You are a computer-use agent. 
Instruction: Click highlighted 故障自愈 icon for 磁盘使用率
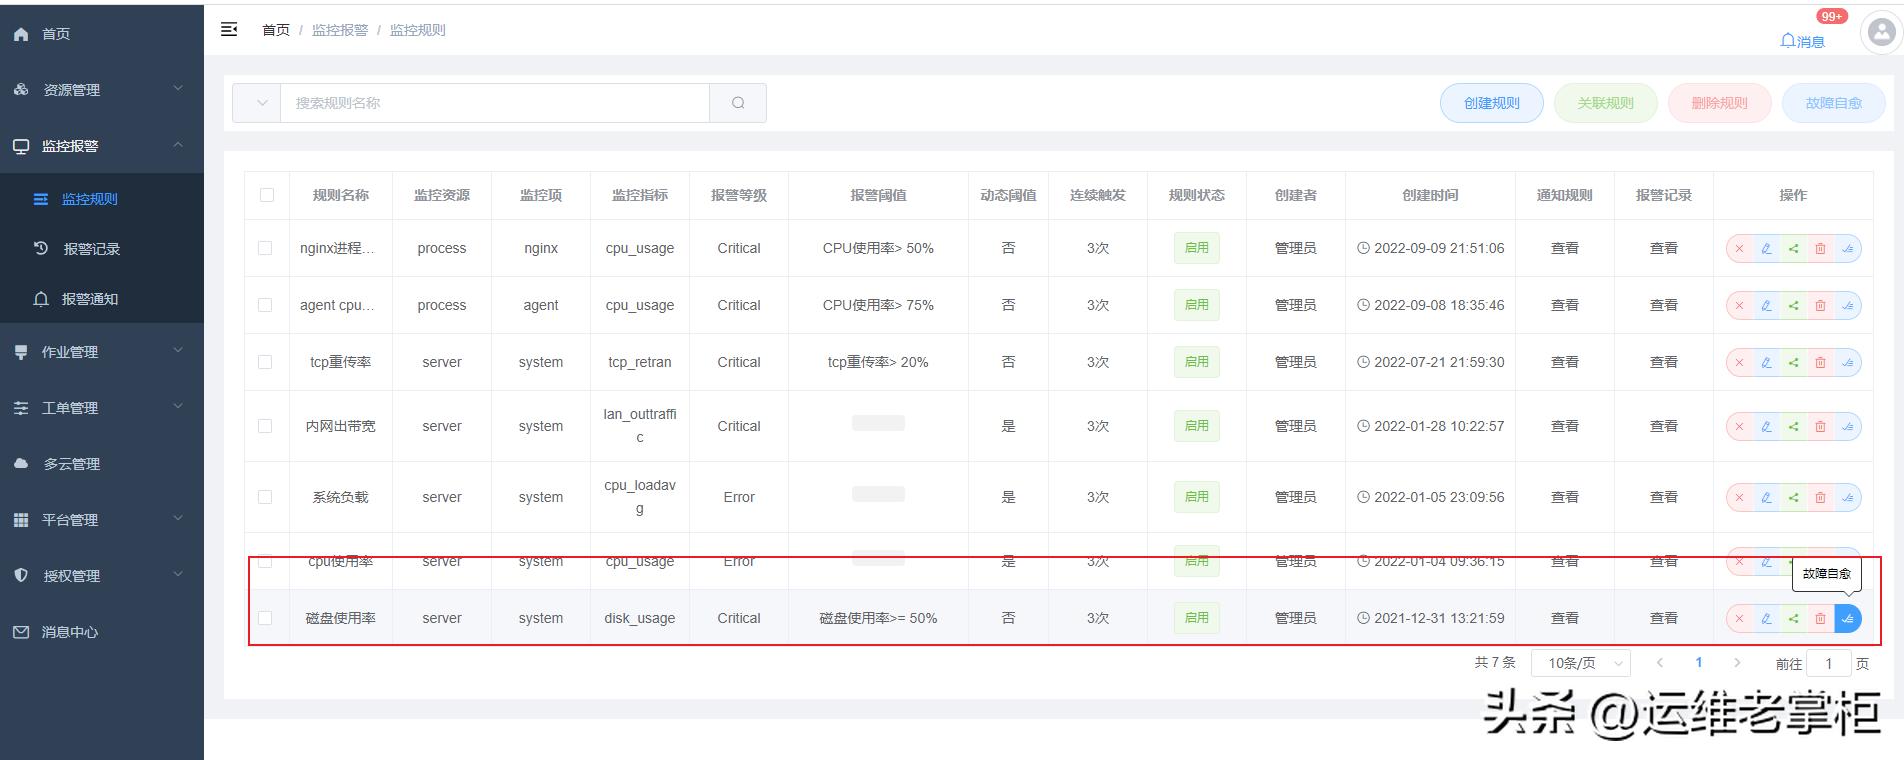click(x=1847, y=618)
